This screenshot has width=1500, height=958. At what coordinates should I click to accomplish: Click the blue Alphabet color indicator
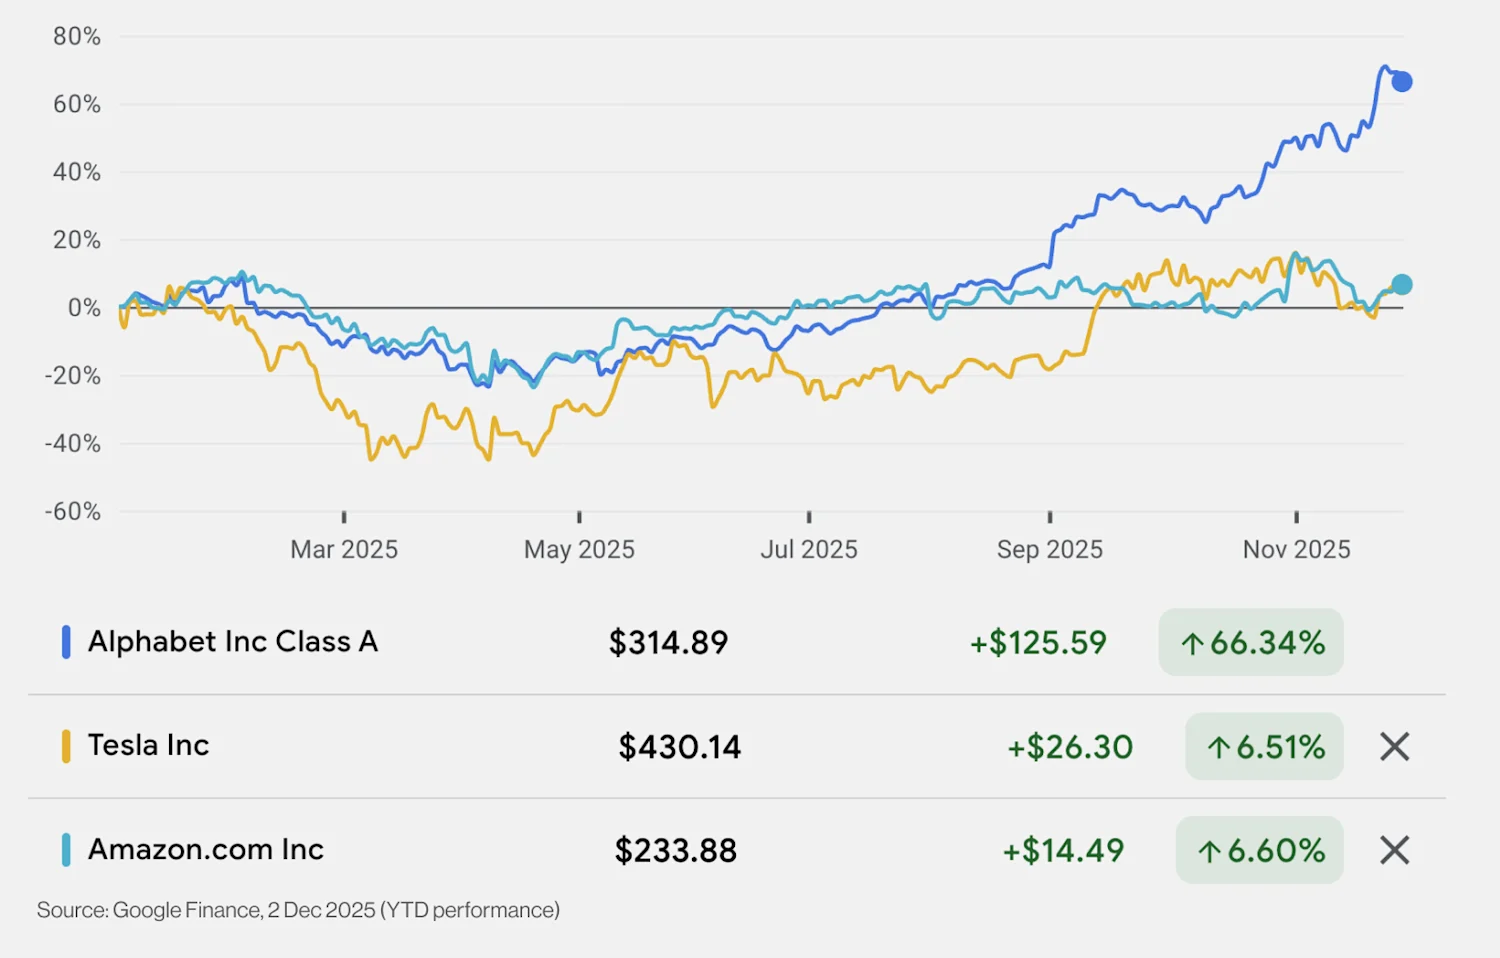click(66, 642)
